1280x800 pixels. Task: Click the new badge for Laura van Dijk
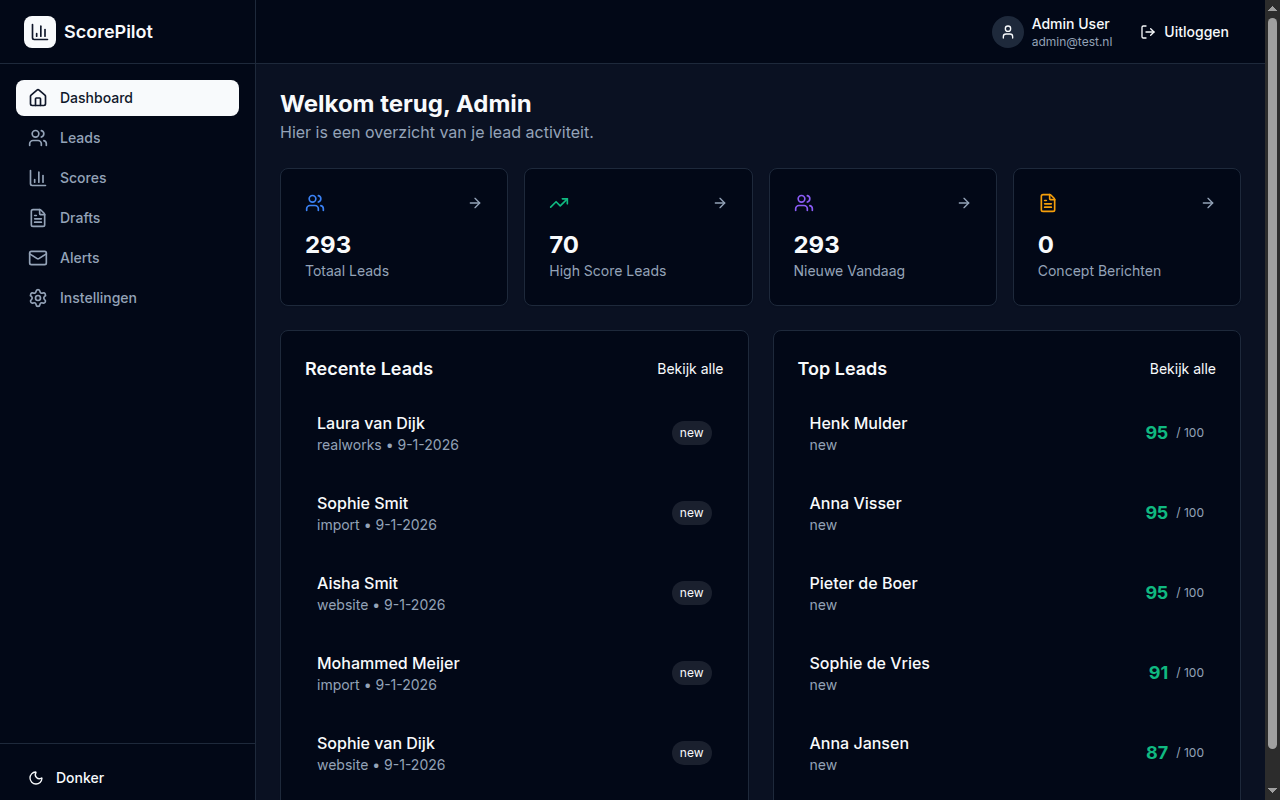692,433
